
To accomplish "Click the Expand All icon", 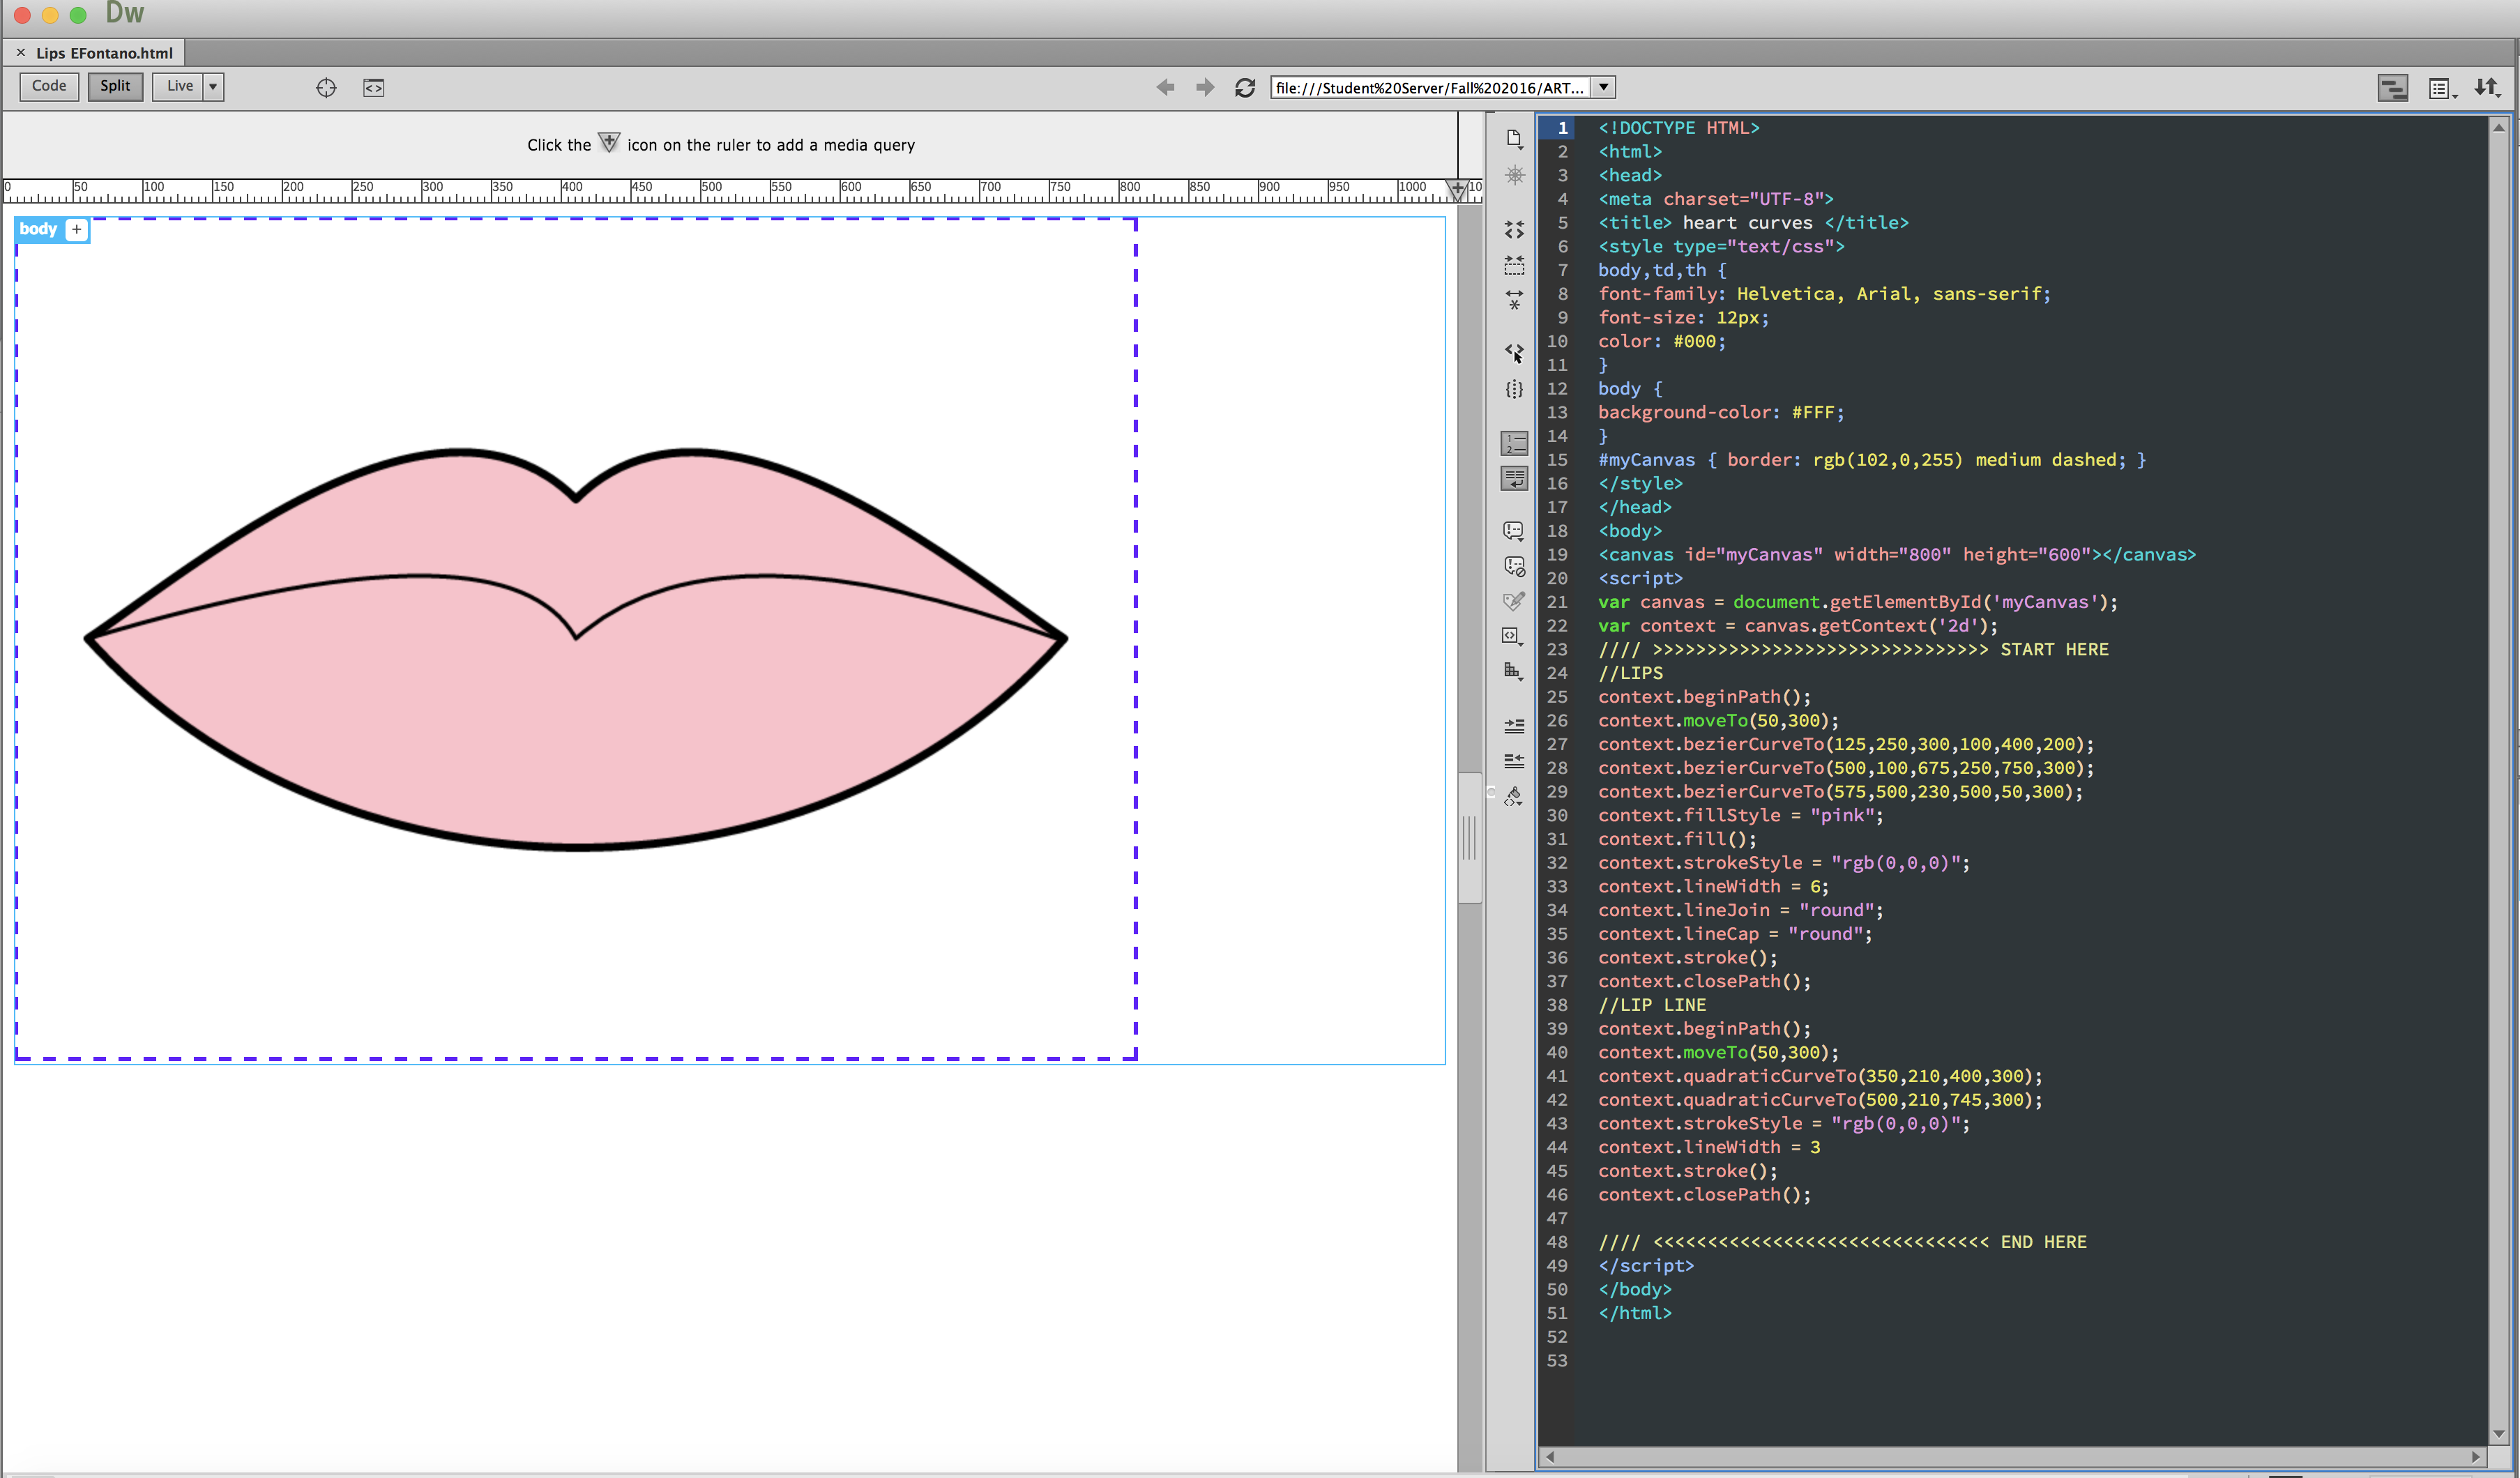I will [1514, 300].
